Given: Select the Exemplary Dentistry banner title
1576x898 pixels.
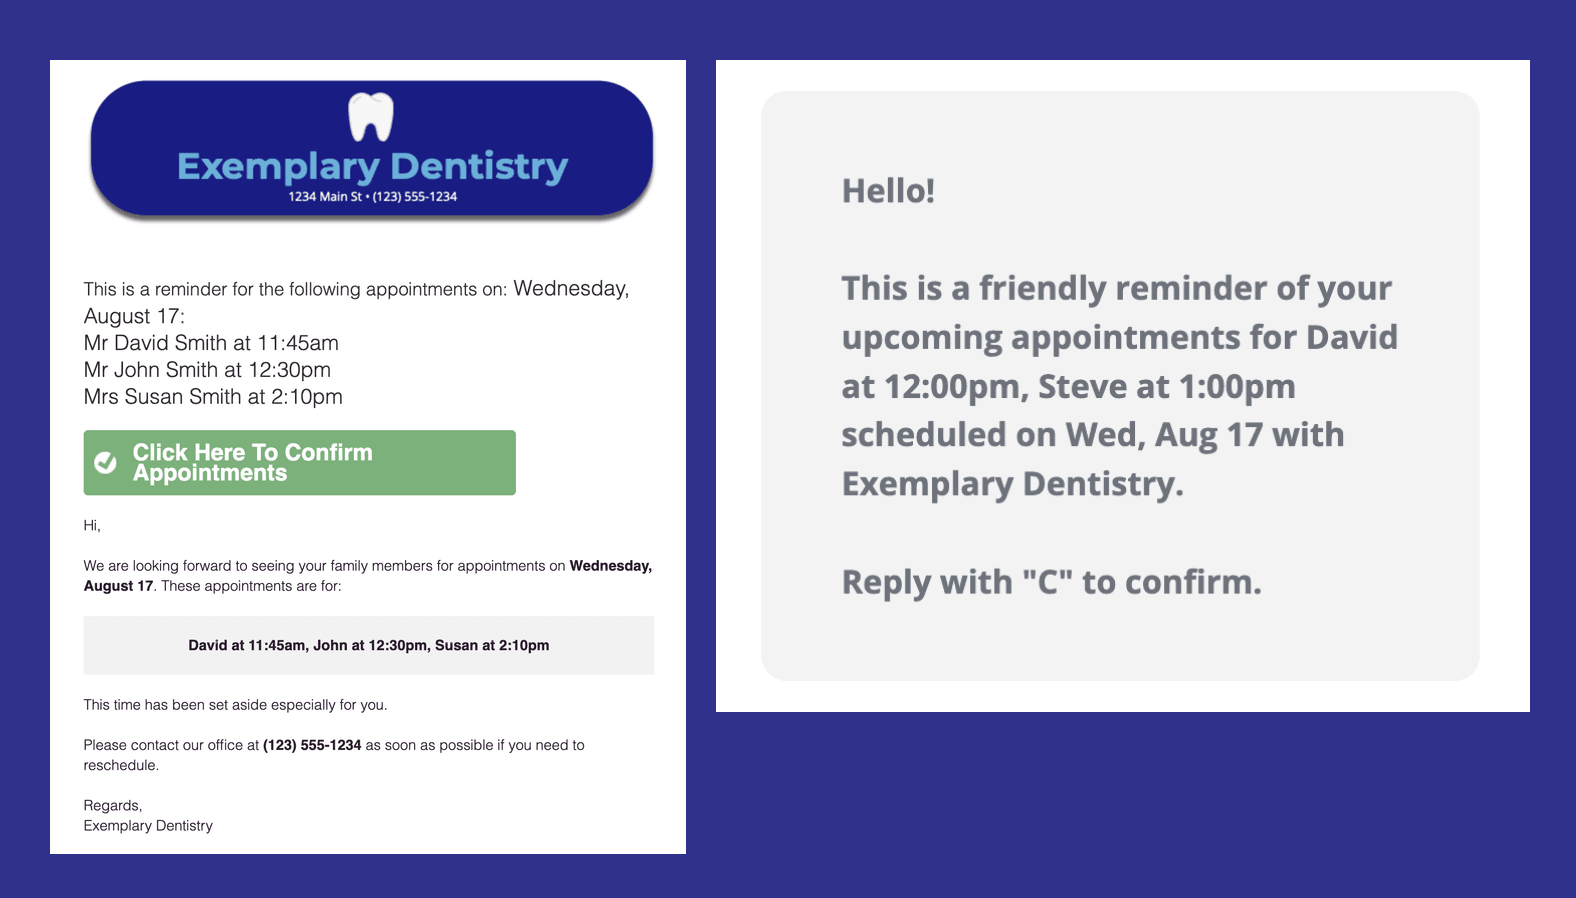Looking at the screenshot, I should 372,166.
